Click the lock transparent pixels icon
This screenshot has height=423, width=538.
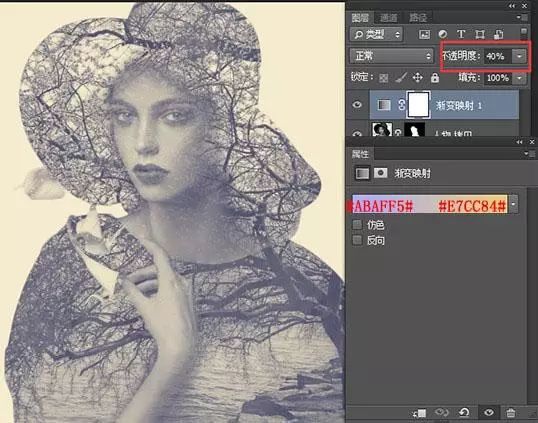[384, 78]
